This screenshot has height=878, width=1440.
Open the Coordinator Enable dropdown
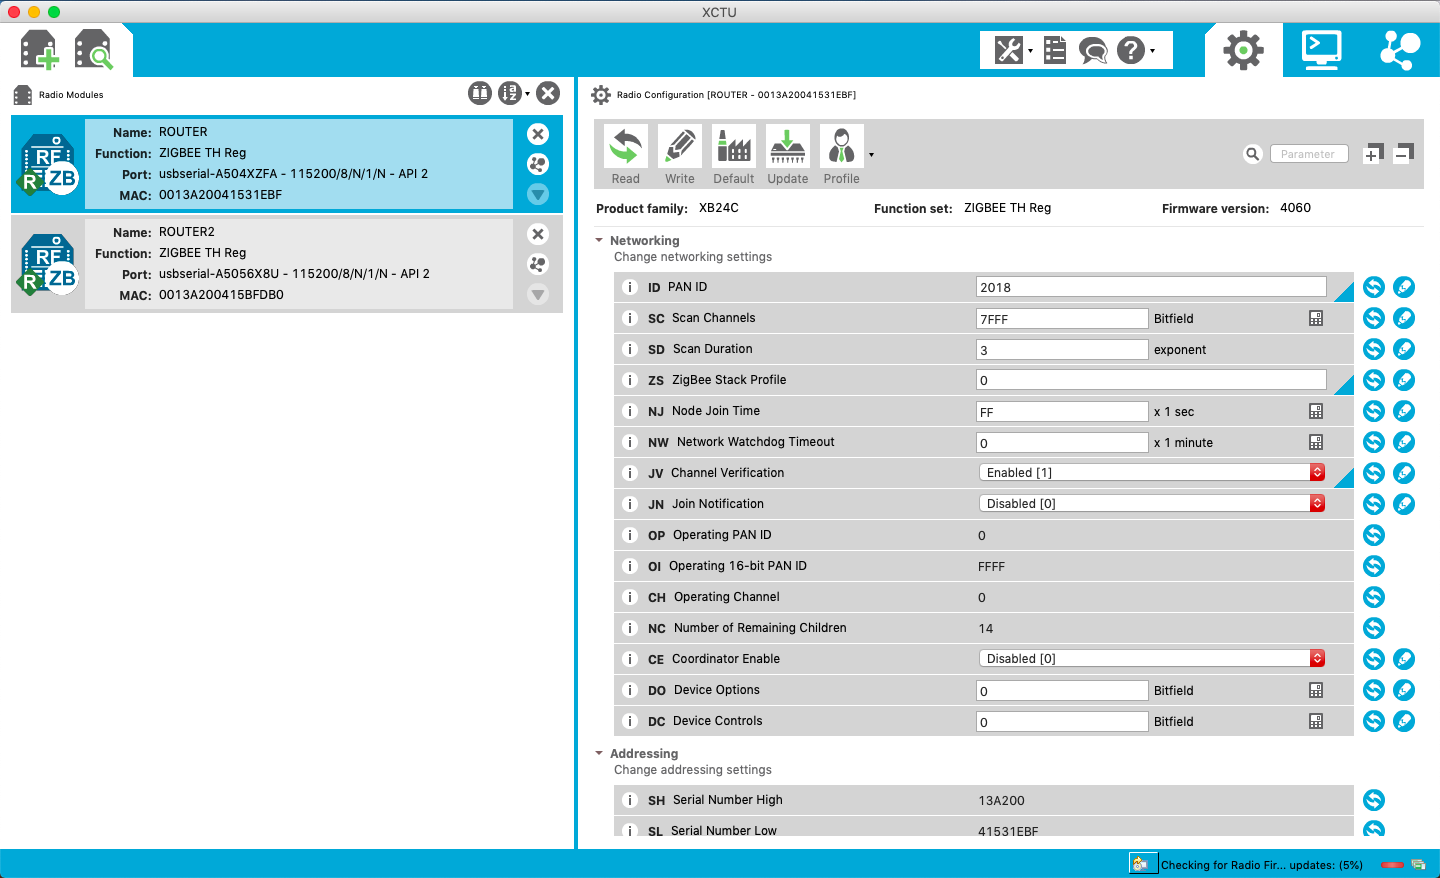(x=1317, y=659)
